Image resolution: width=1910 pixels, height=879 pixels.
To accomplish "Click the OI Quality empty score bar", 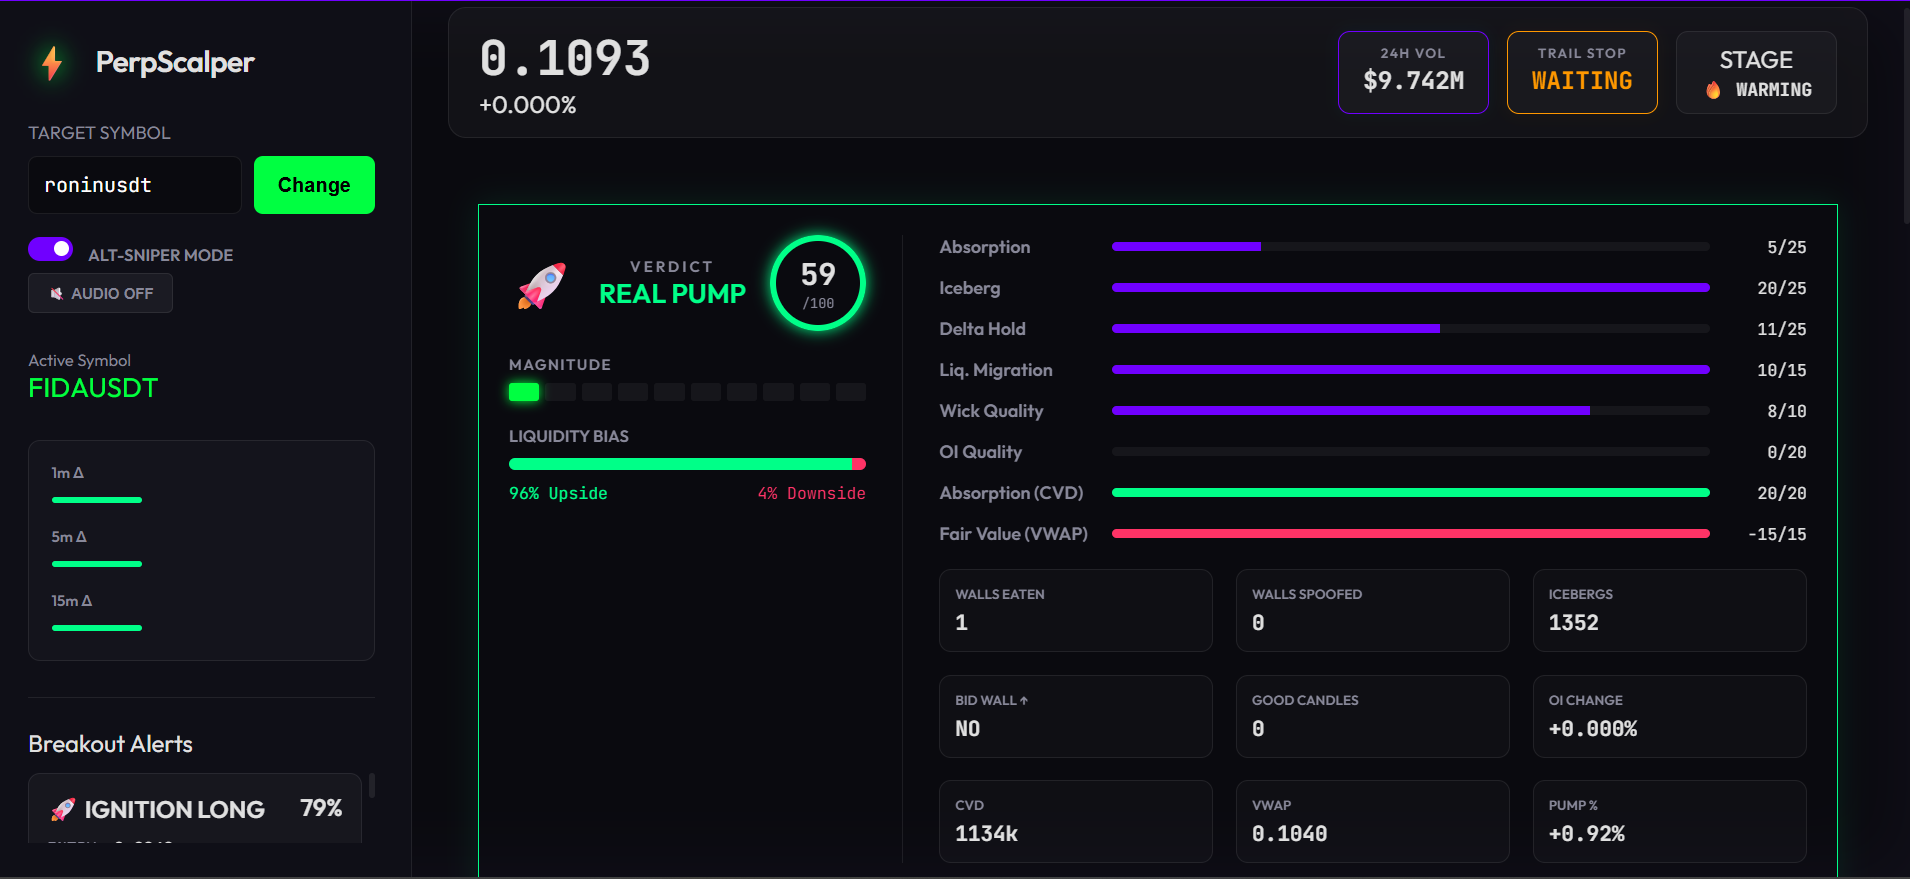I will pos(1410,452).
